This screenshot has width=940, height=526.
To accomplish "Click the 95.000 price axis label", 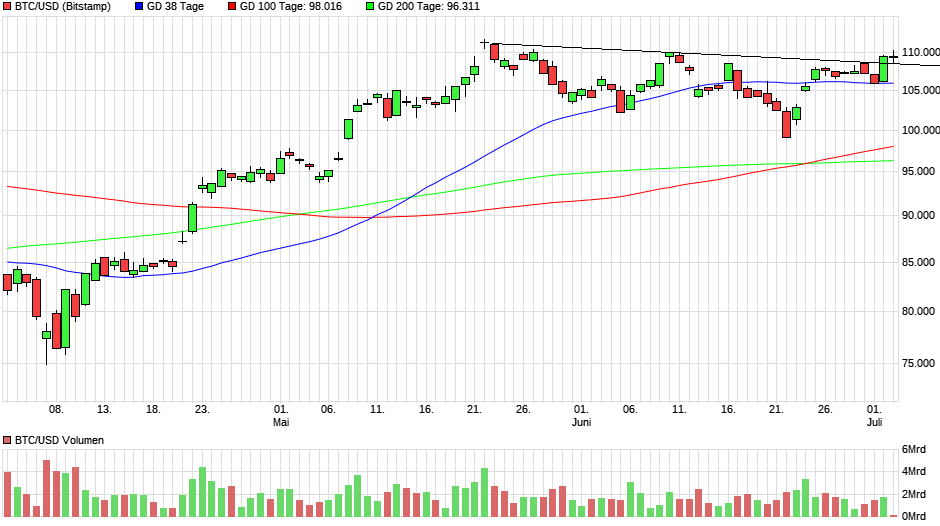I will pos(918,172).
